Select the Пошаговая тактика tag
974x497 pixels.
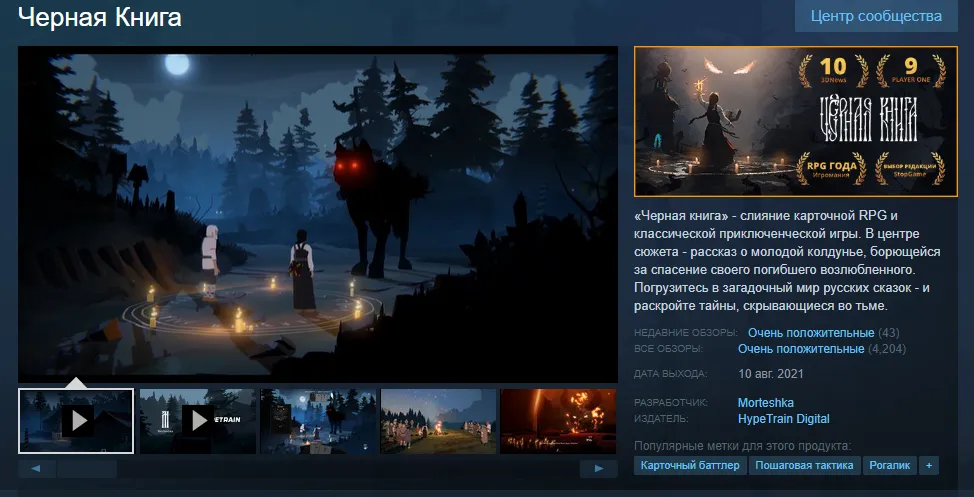tap(804, 465)
